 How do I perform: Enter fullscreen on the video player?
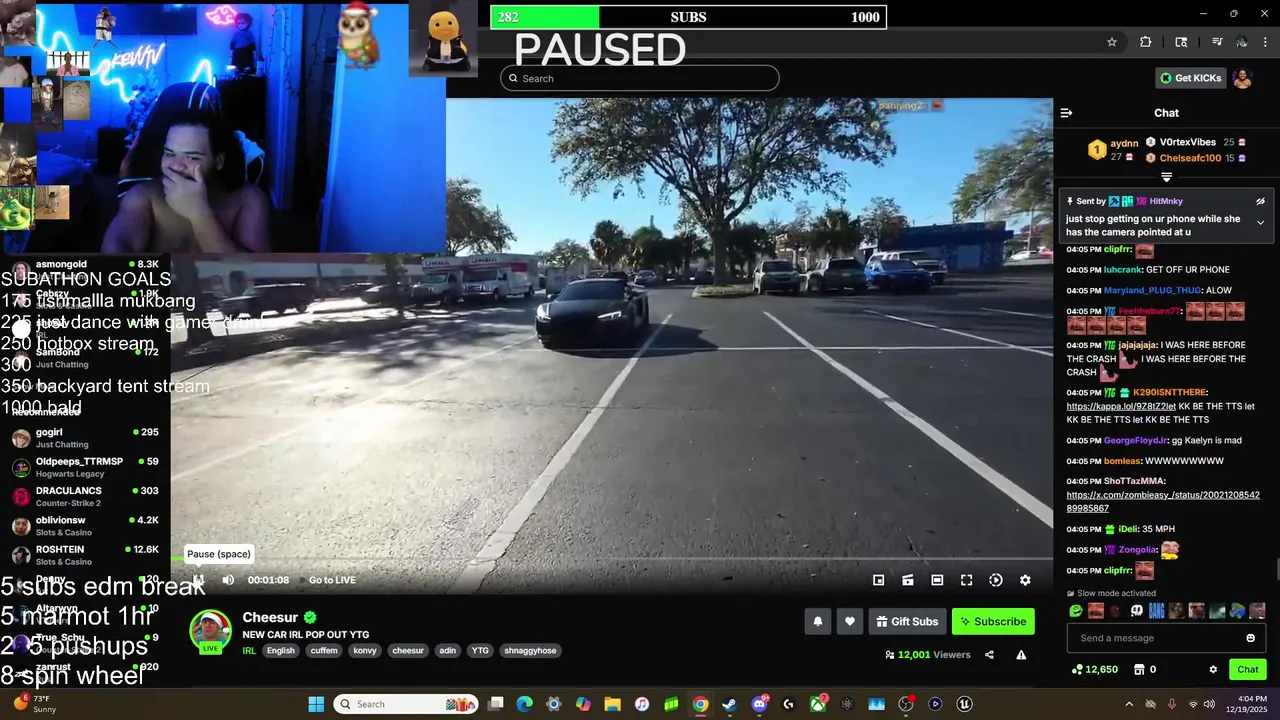coord(966,580)
